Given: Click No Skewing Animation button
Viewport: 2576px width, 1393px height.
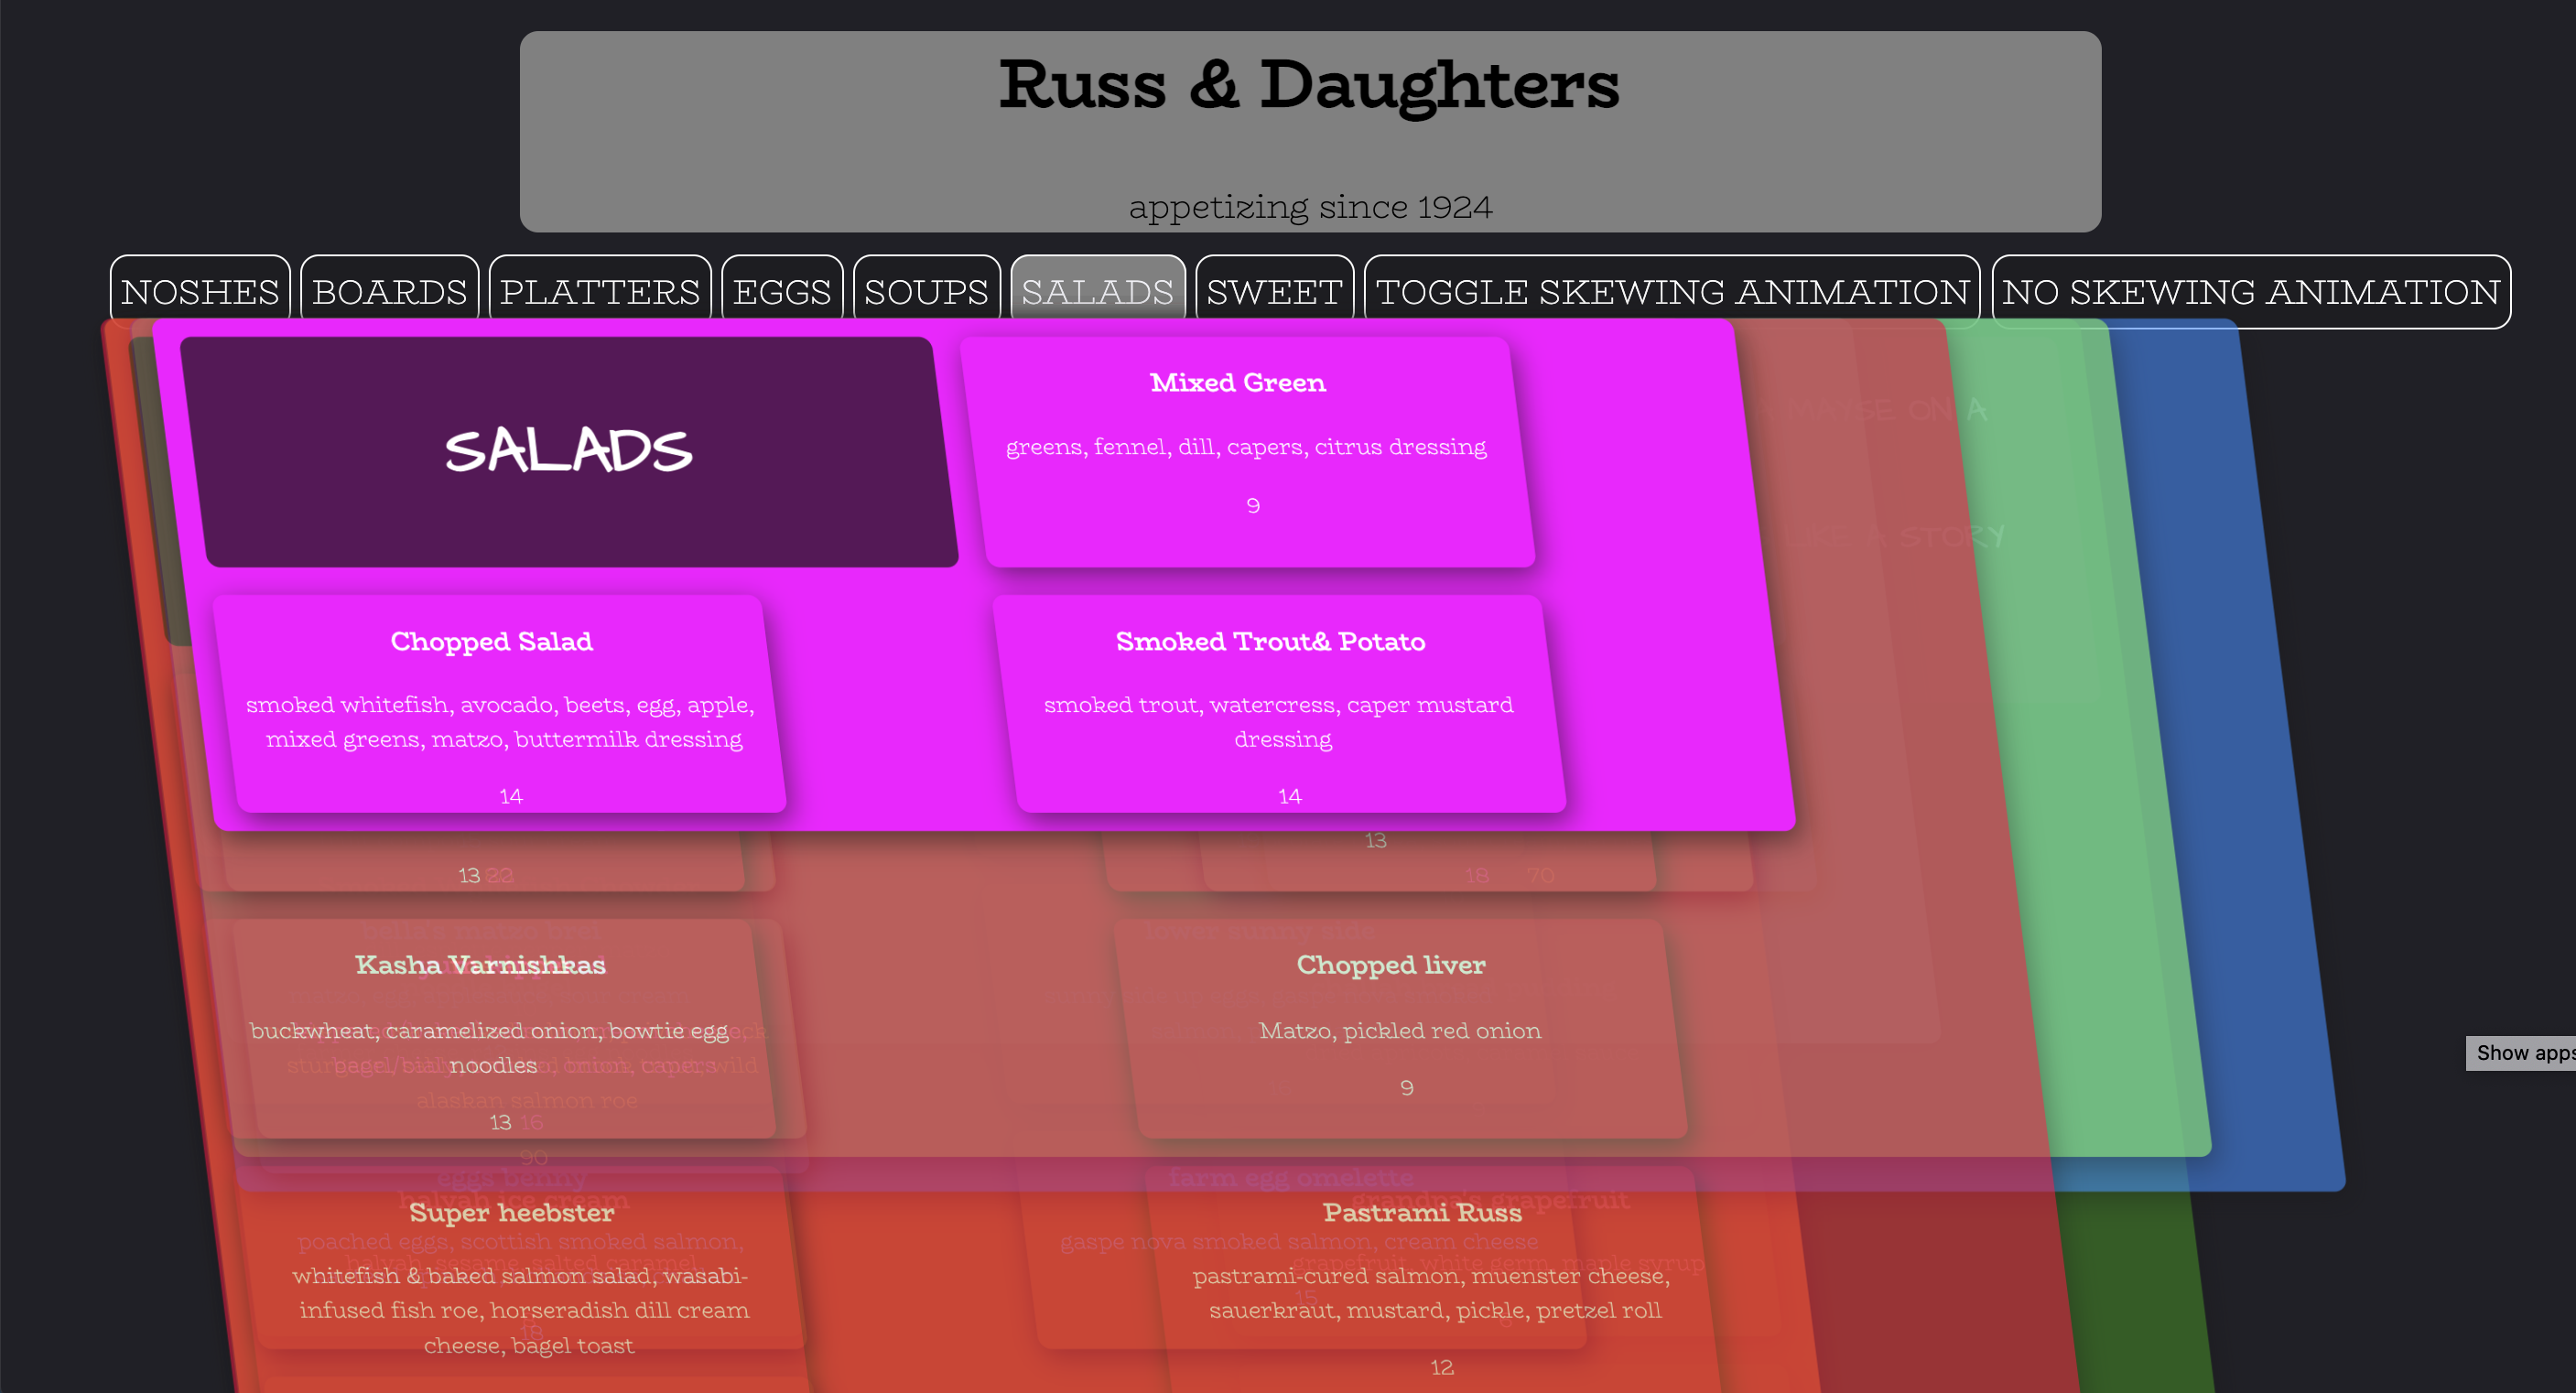Looking at the screenshot, I should point(2250,291).
